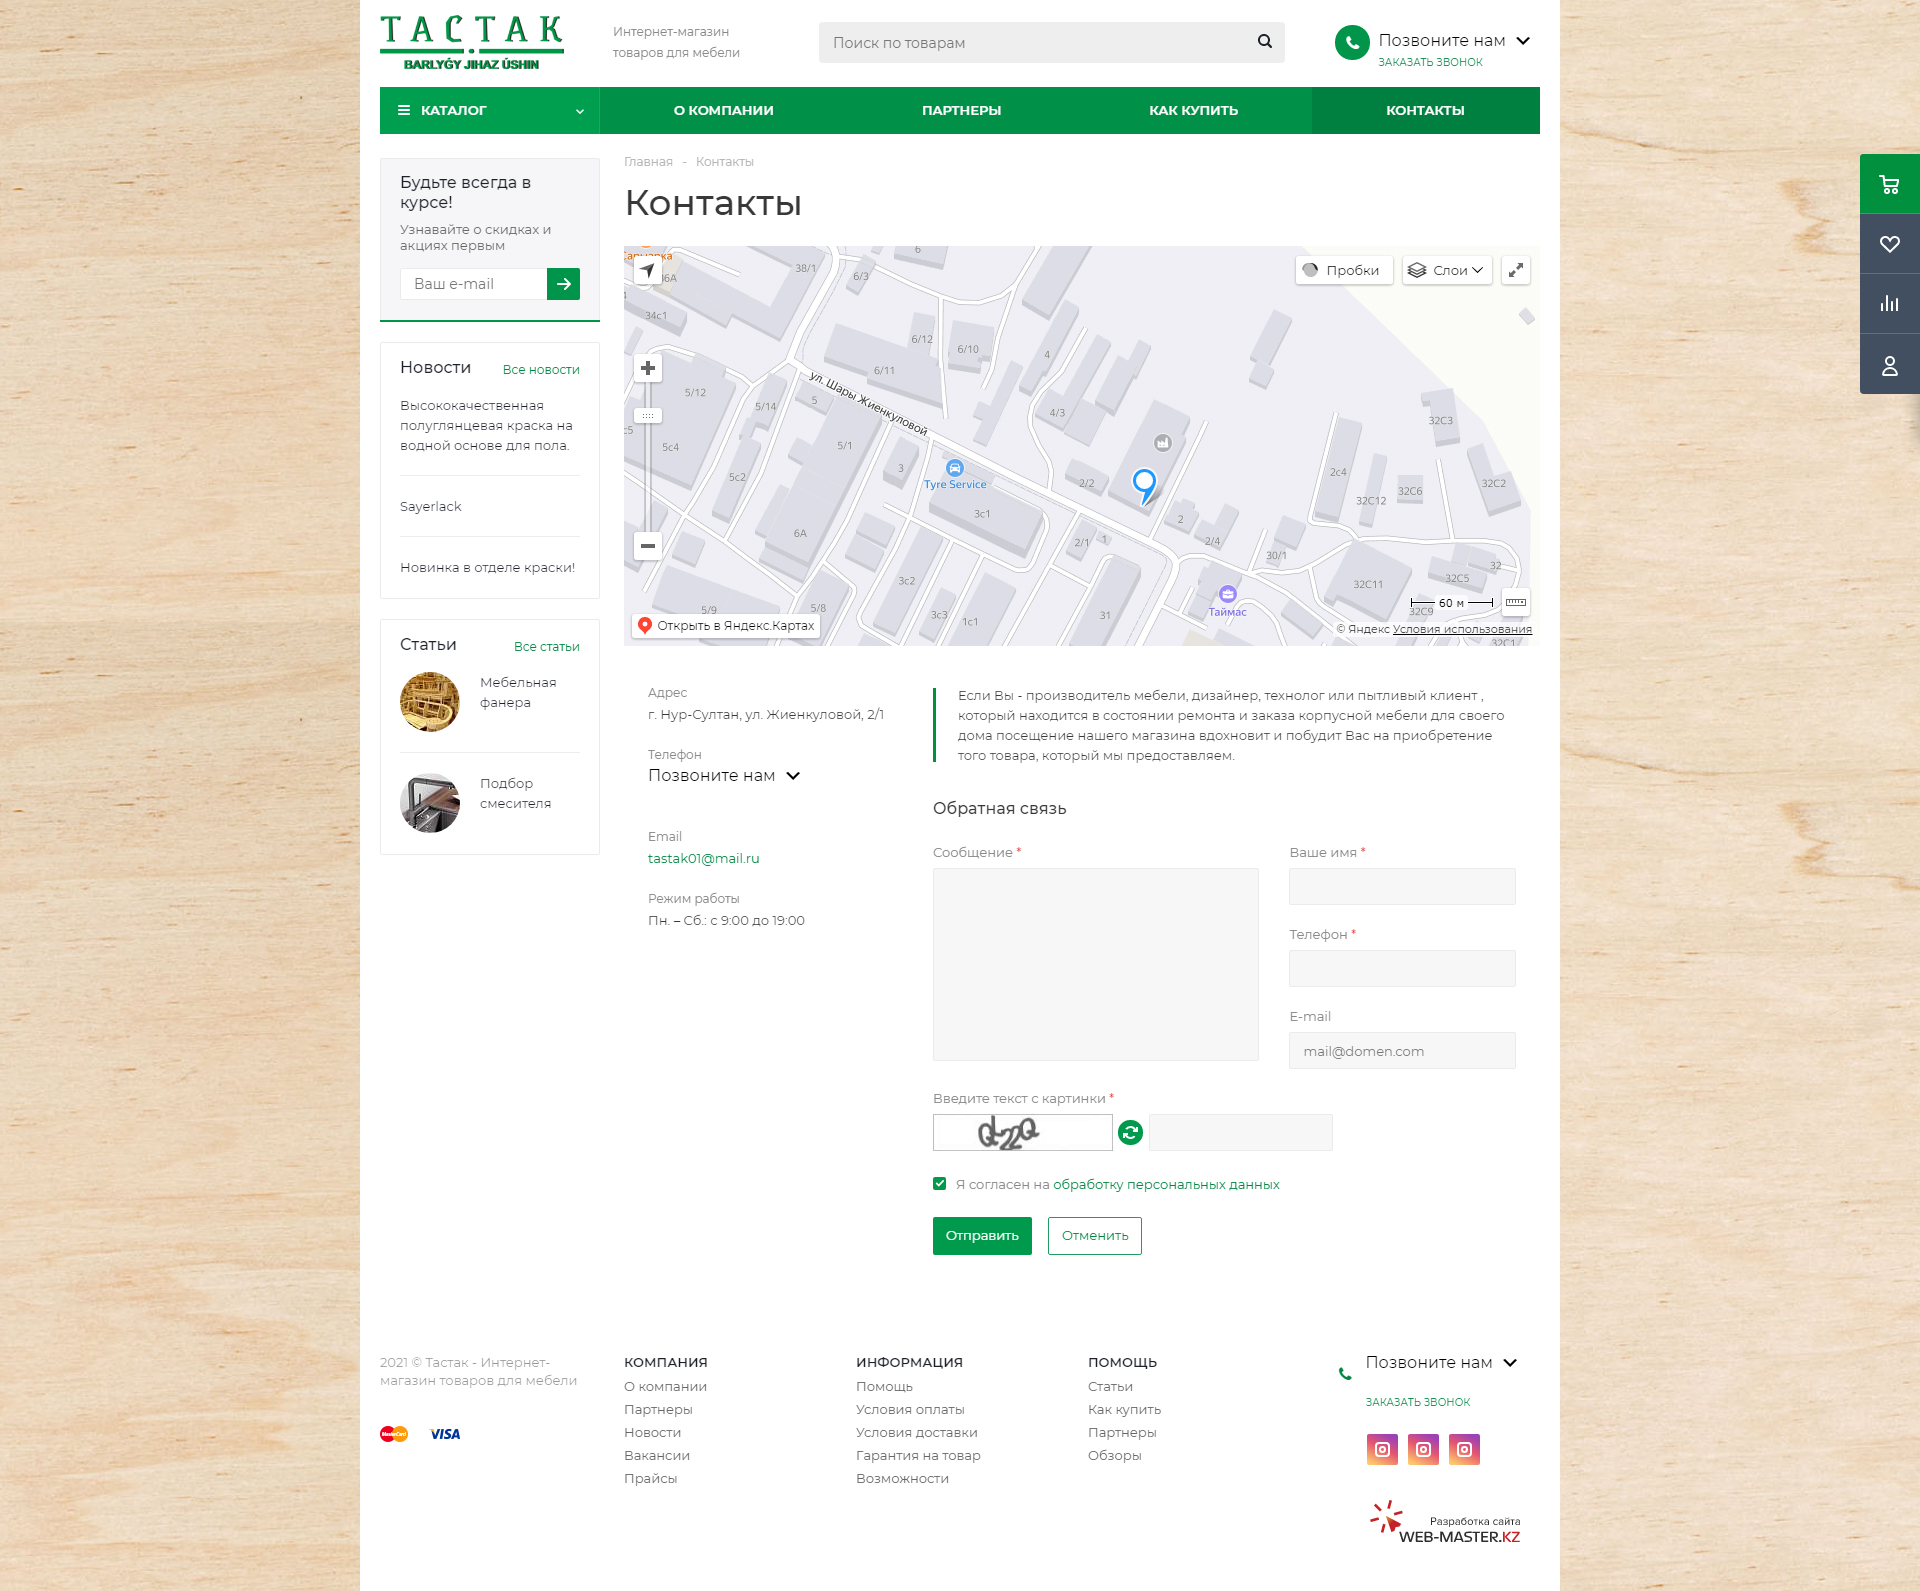
Task: Focus the Ваш e-mail newsletter field
Action: (473, 284)
